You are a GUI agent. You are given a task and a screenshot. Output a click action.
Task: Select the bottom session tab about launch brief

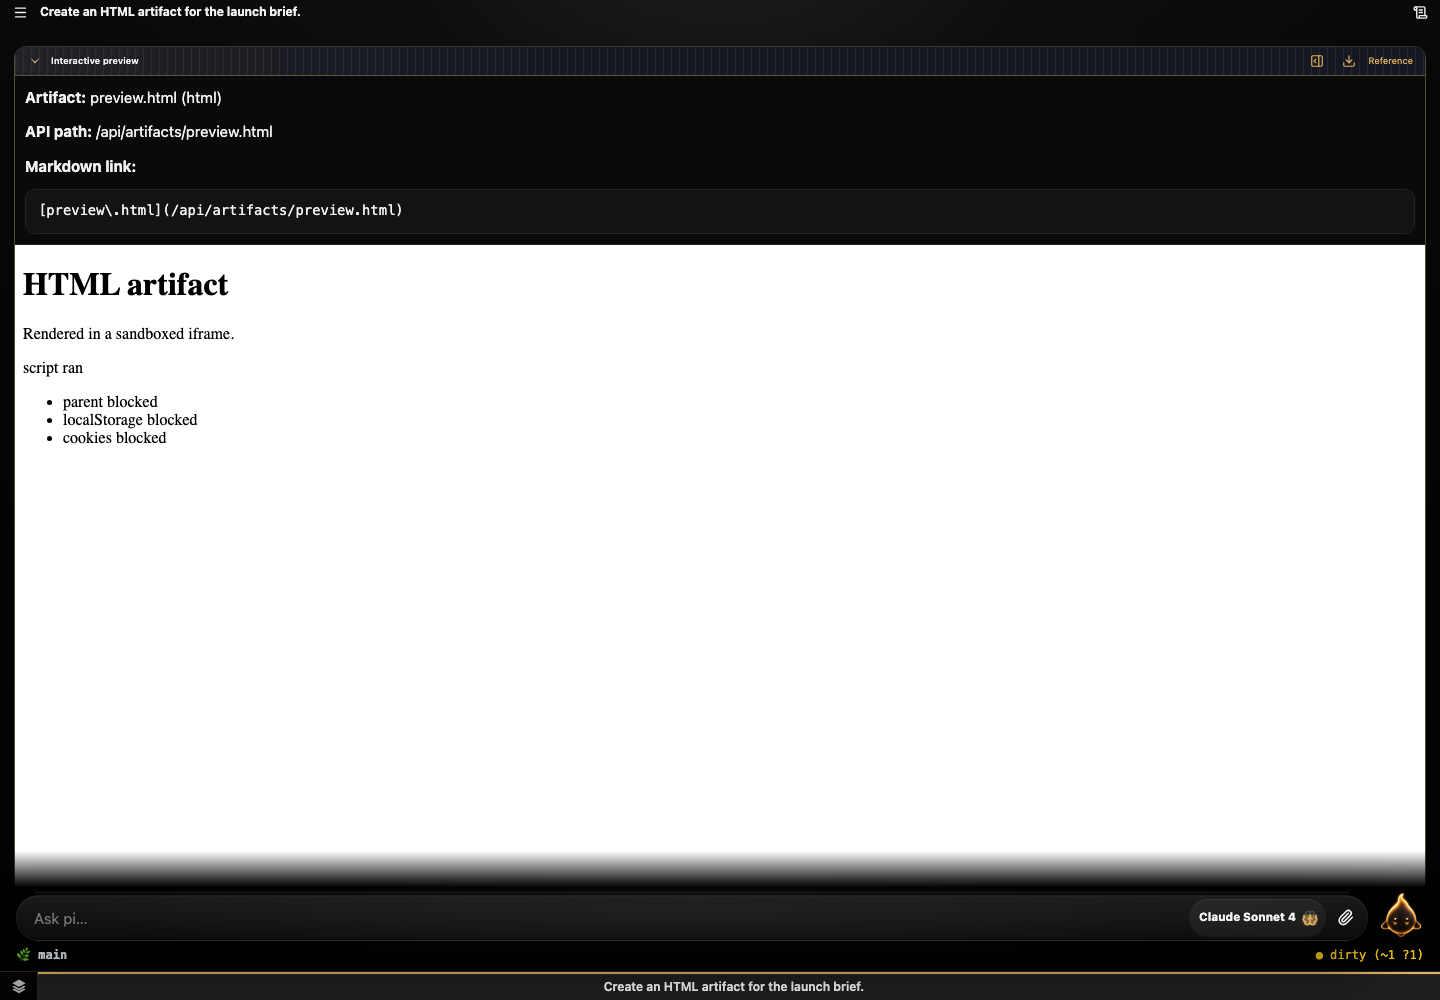tap(733, 987)
